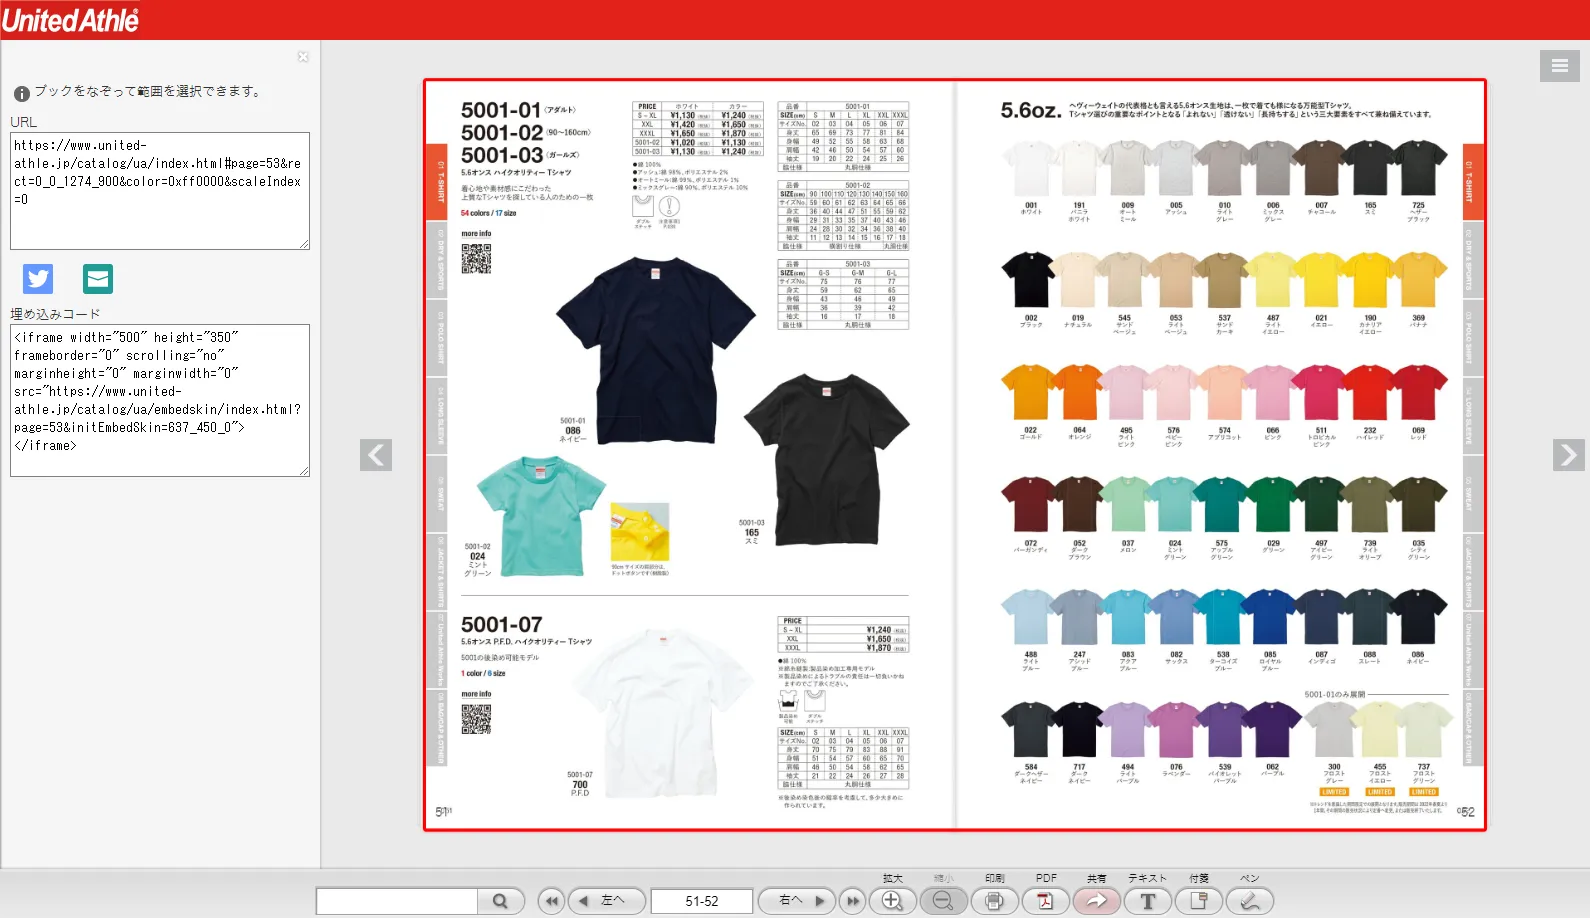Screen dimensions: 1590x918
Task: Download the catalog via the PDF button
Action: [x=1045, y=901]
